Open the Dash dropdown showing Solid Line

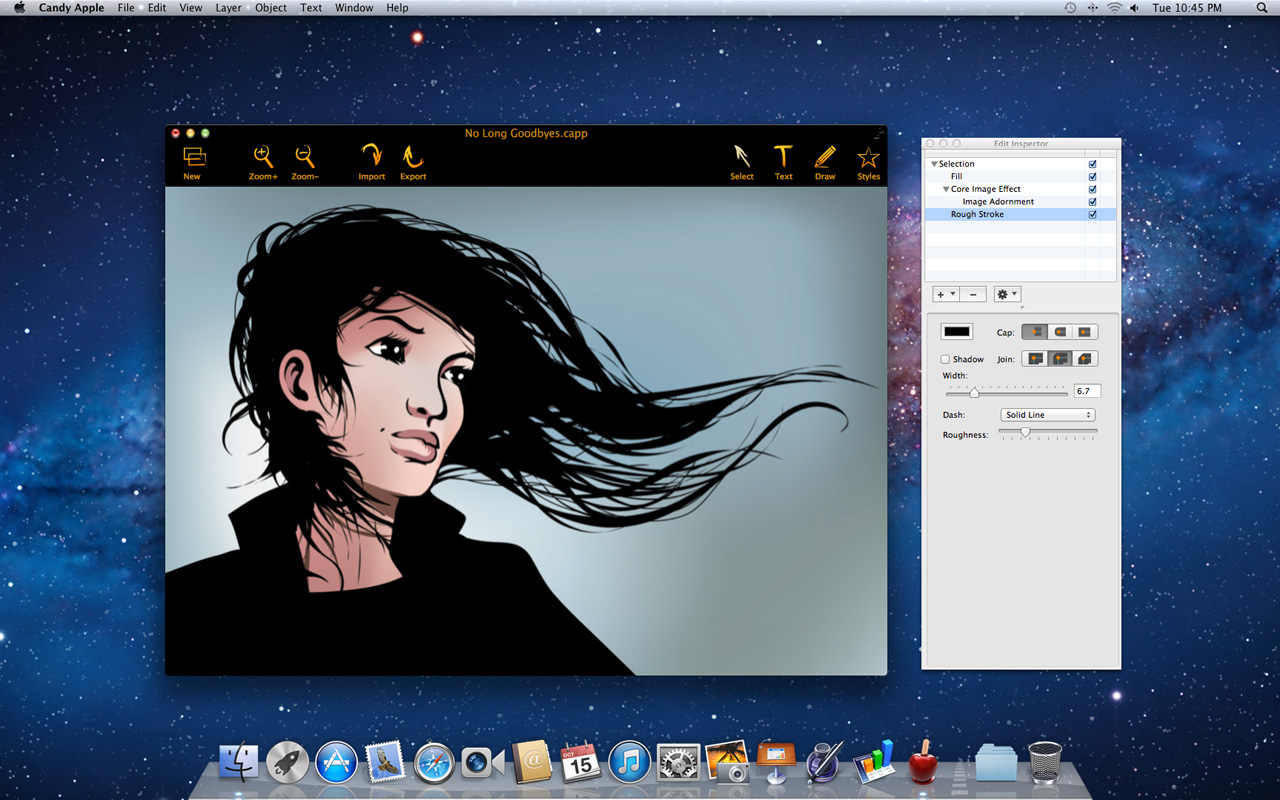pyautogui.click(x=1047, y=414)
